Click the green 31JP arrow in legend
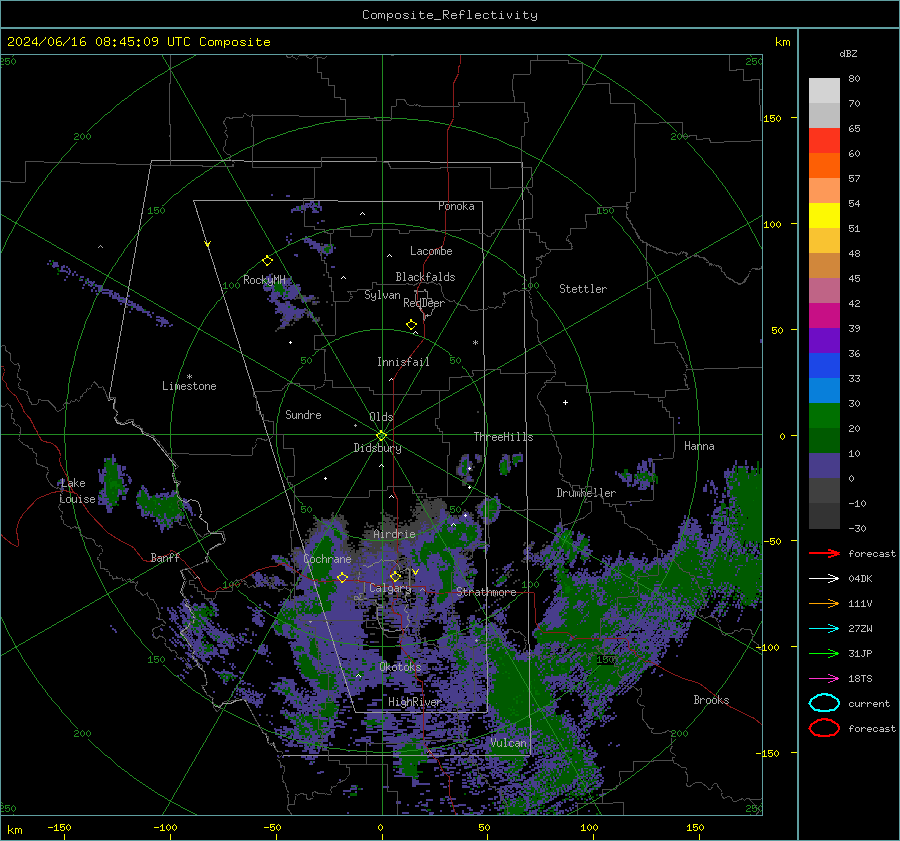900x841 pixels. pos(824,653)
